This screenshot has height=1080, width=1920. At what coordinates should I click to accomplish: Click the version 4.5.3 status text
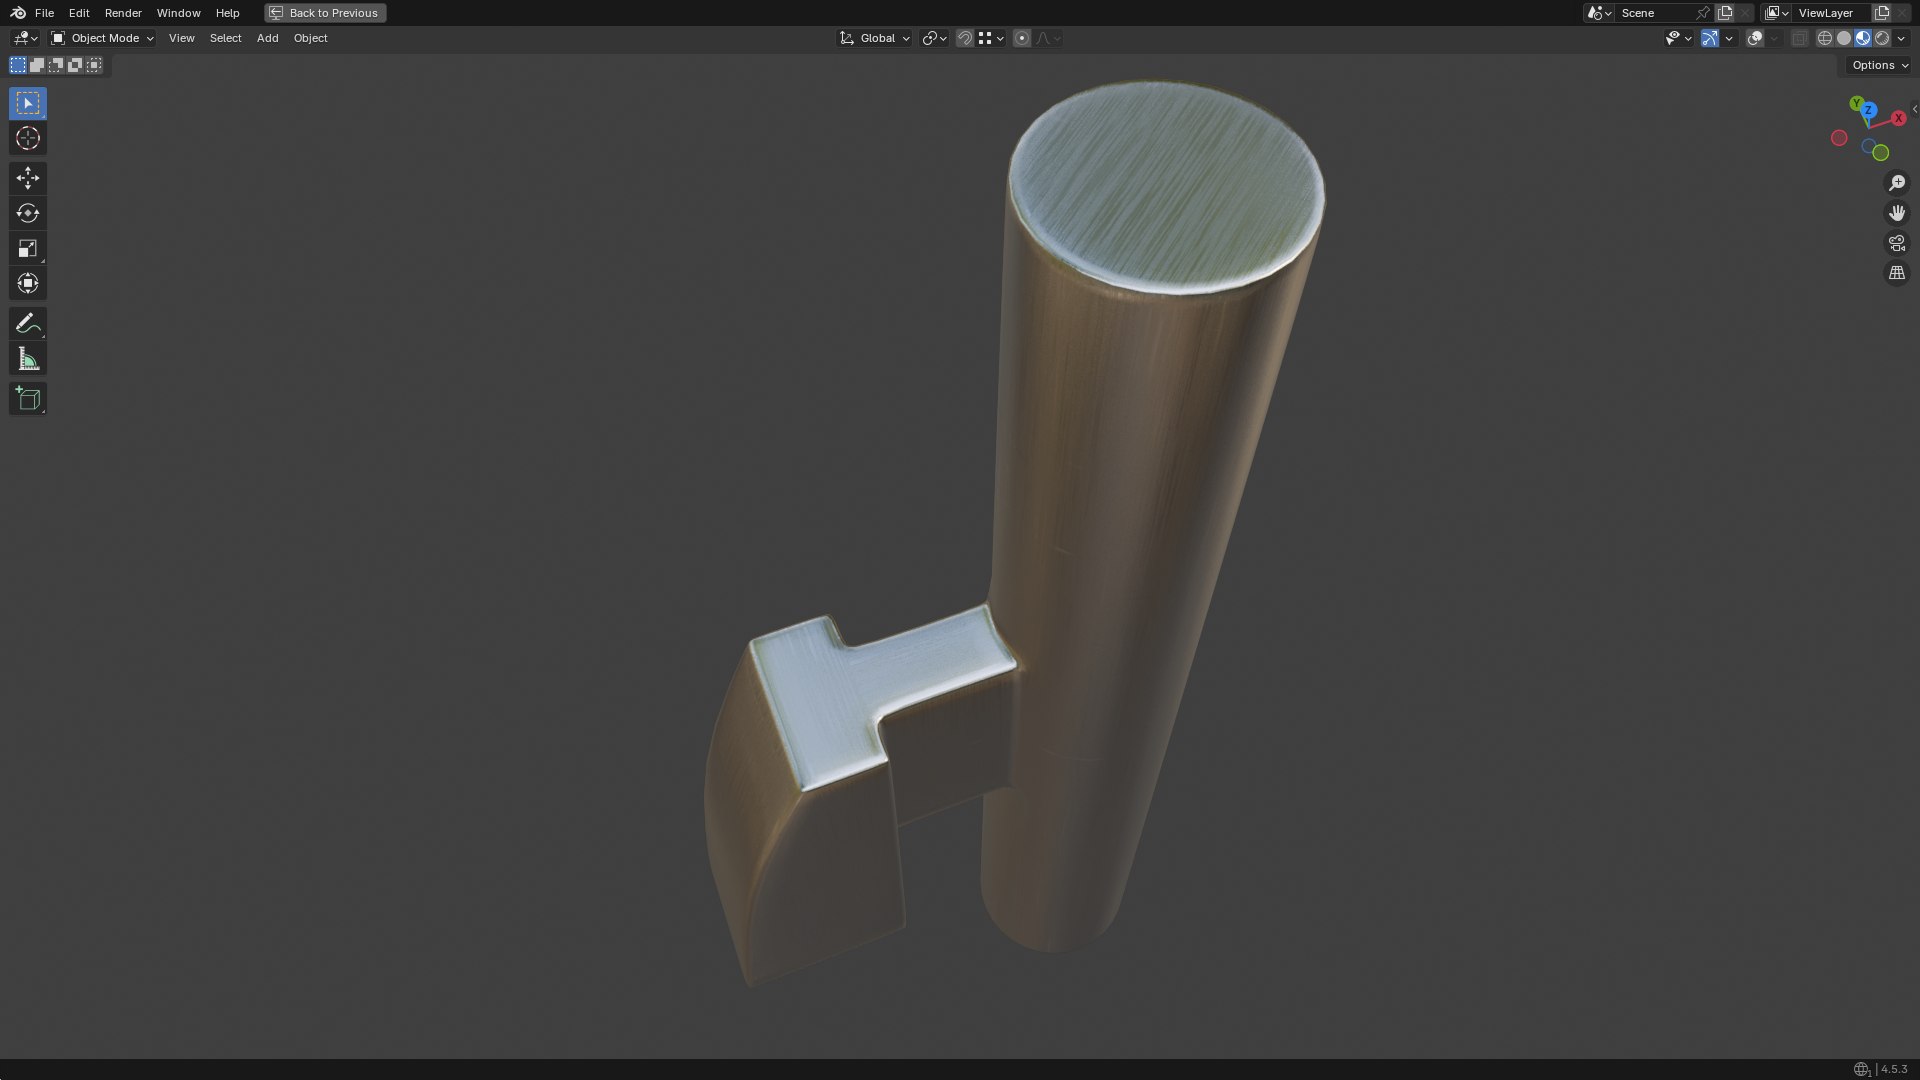coord(1894,1069)
